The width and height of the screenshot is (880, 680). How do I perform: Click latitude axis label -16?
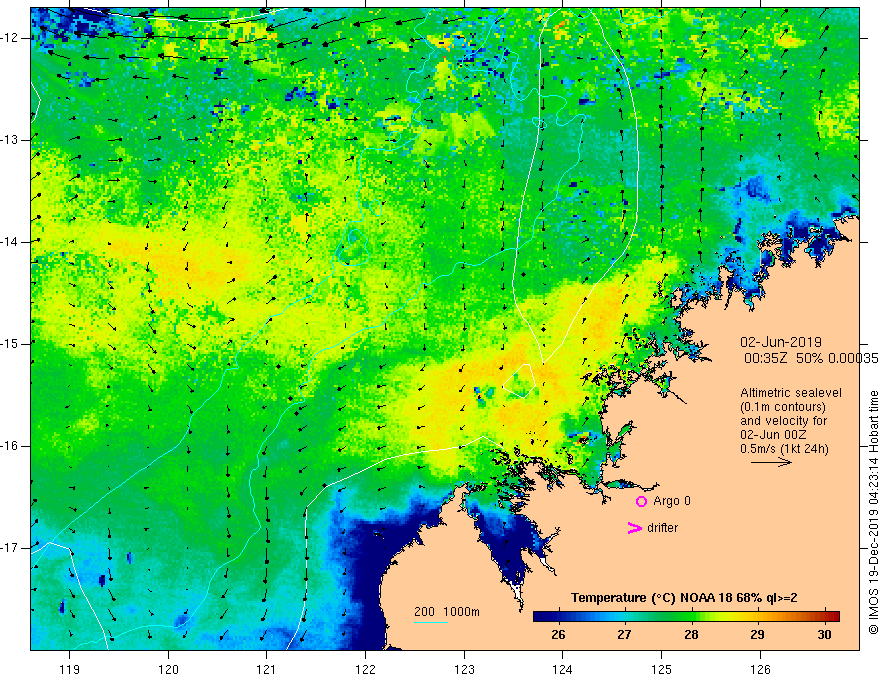(11, 446)
